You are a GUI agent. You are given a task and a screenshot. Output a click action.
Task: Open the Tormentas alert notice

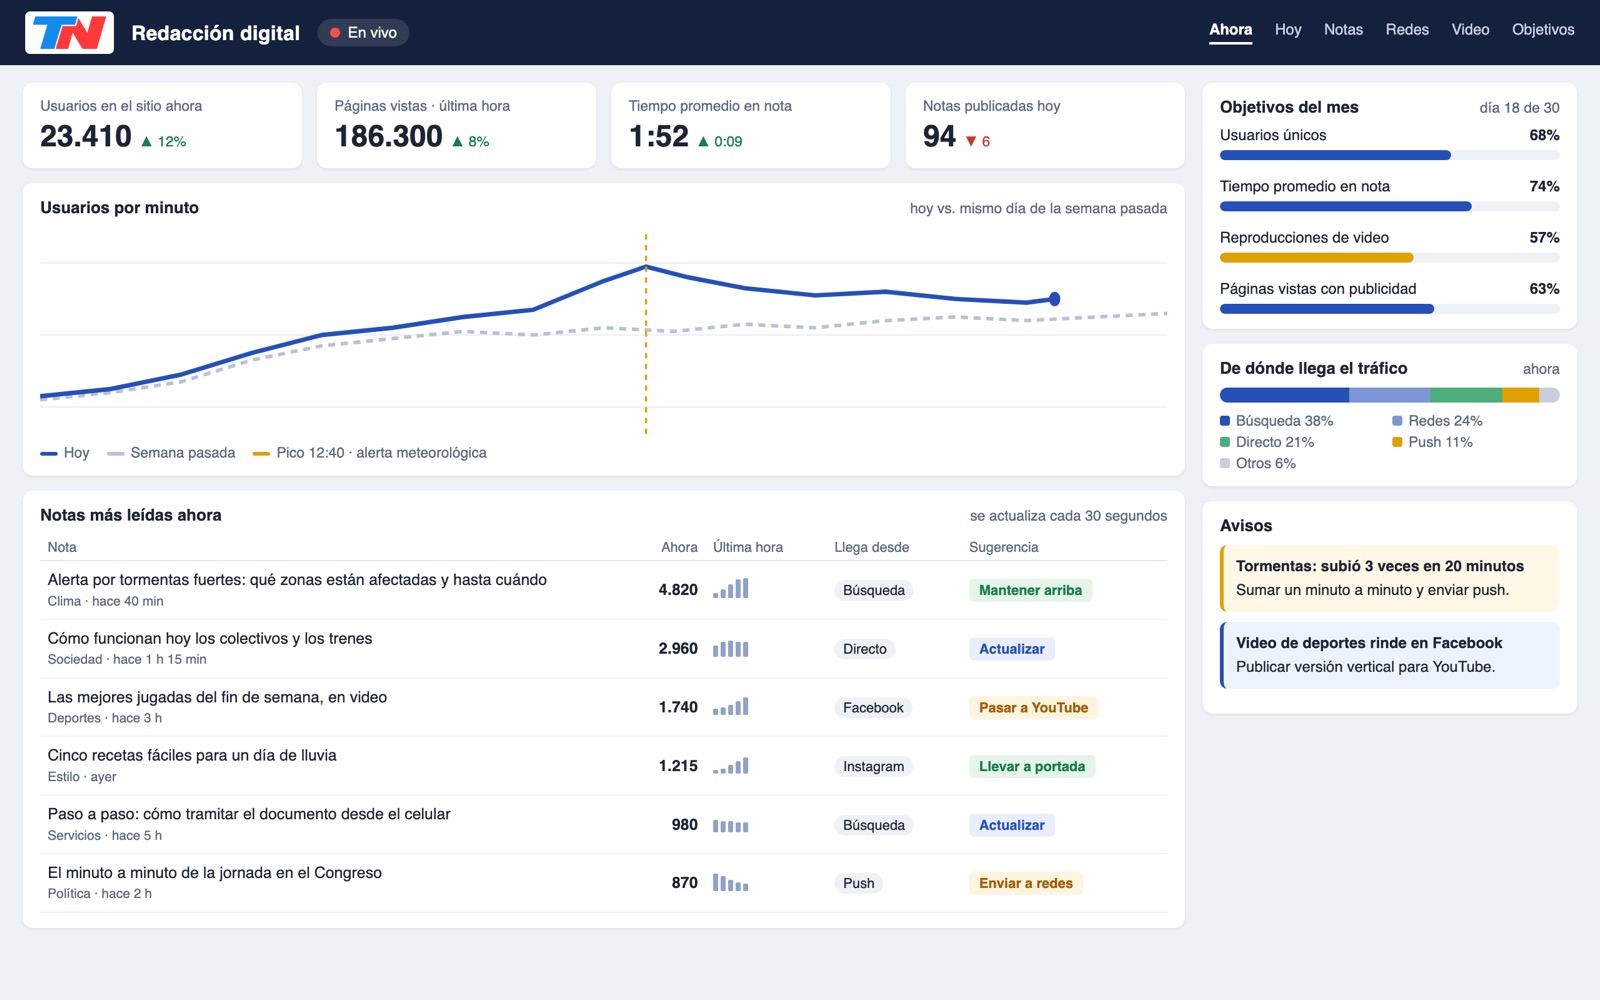coord(1389,578)
